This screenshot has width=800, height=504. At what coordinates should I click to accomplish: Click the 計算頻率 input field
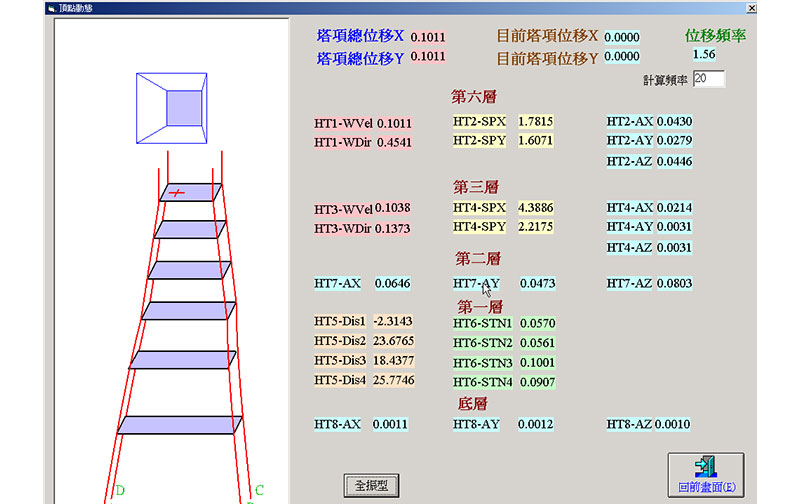click(708, 79)
